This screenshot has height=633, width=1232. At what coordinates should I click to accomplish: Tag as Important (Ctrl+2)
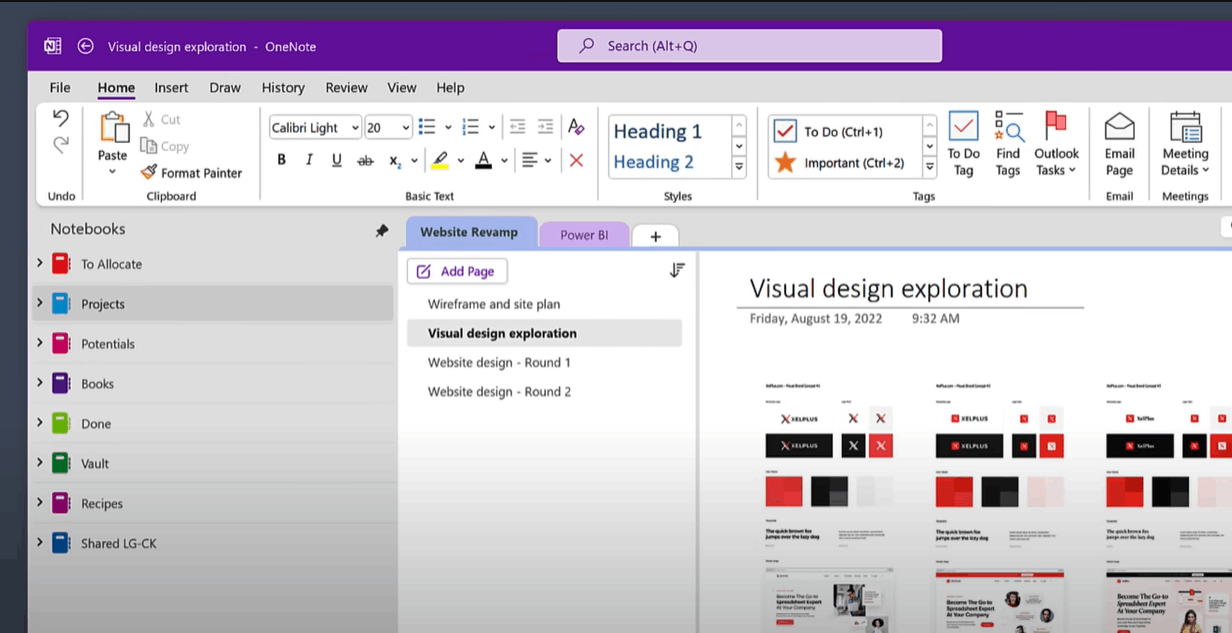point(839,162)
